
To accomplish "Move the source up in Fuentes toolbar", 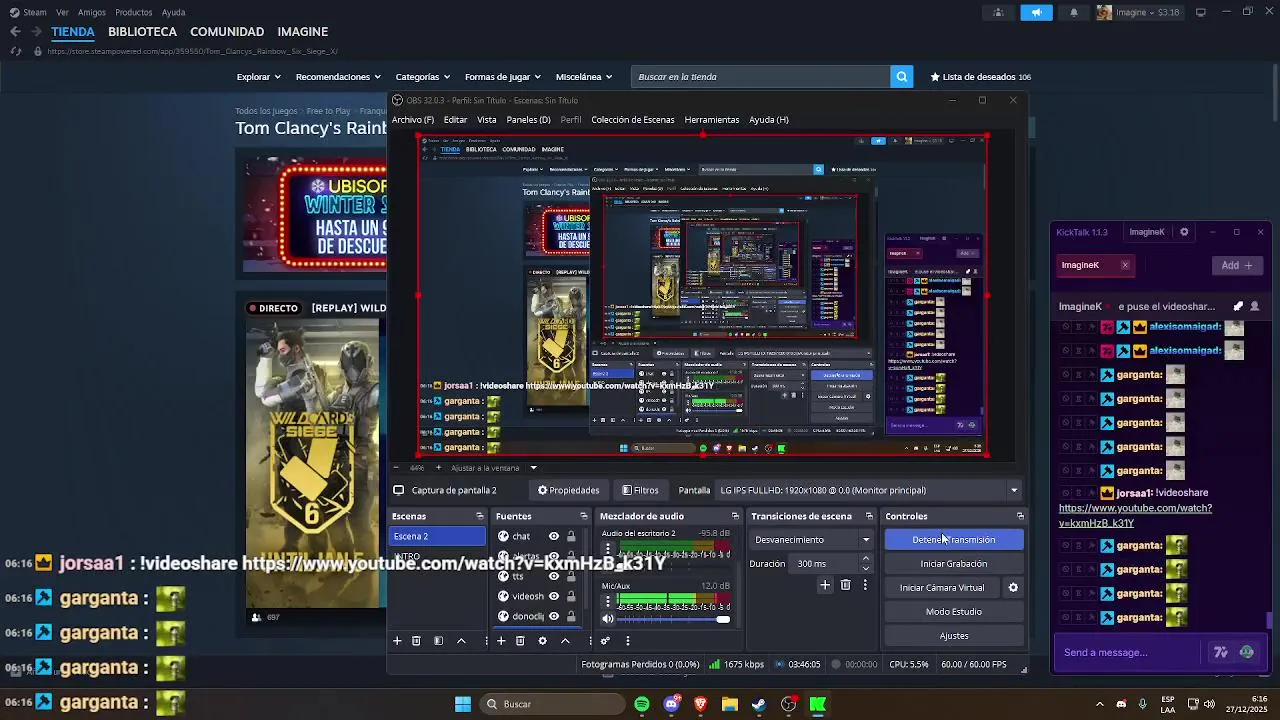I will point(565,641).
